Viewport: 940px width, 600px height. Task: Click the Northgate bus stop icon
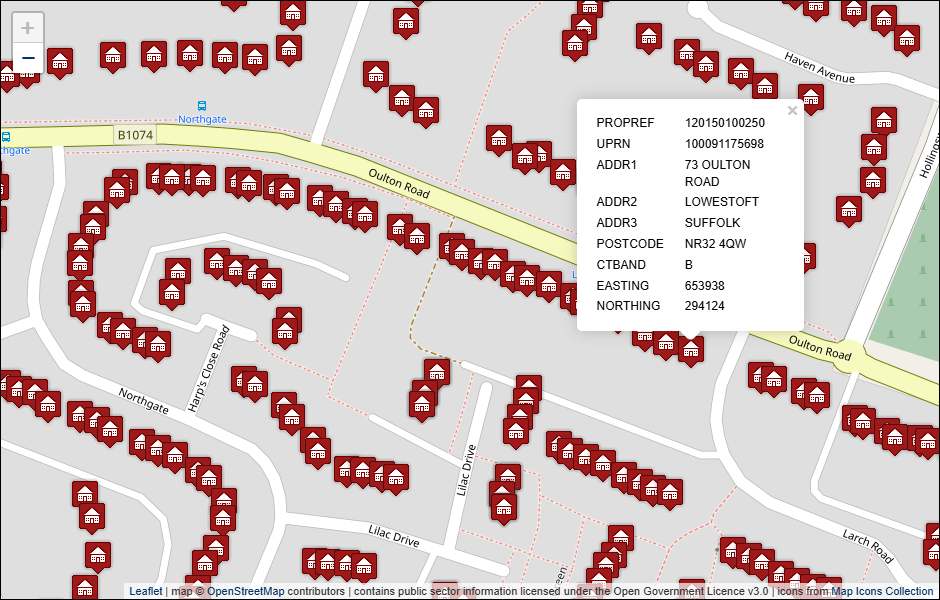[x=202, y=105]
